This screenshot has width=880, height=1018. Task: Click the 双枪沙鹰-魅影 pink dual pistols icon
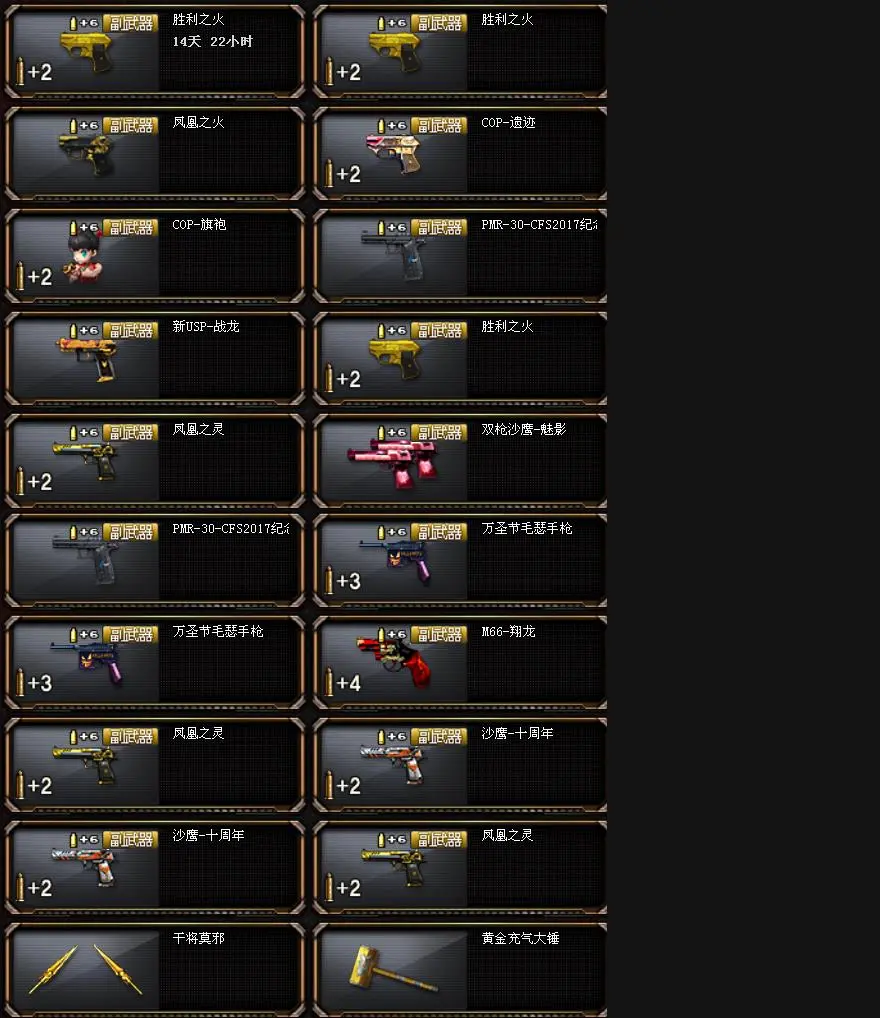point(393,462)
